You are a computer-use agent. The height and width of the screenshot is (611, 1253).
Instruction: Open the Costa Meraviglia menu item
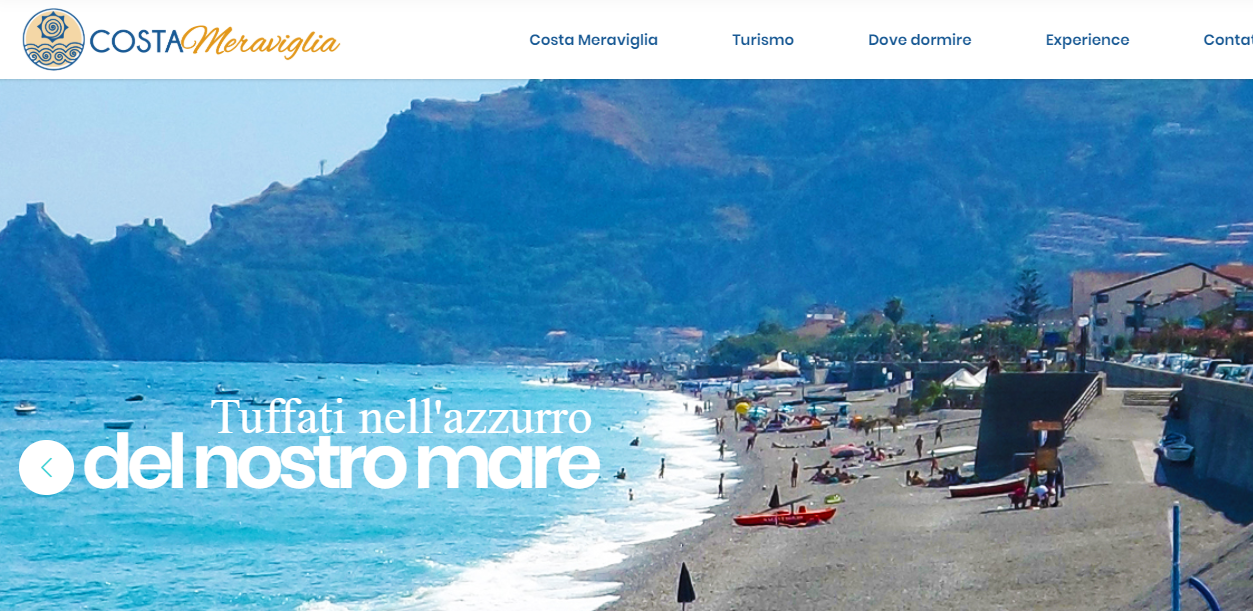click(x=593, y=40)
